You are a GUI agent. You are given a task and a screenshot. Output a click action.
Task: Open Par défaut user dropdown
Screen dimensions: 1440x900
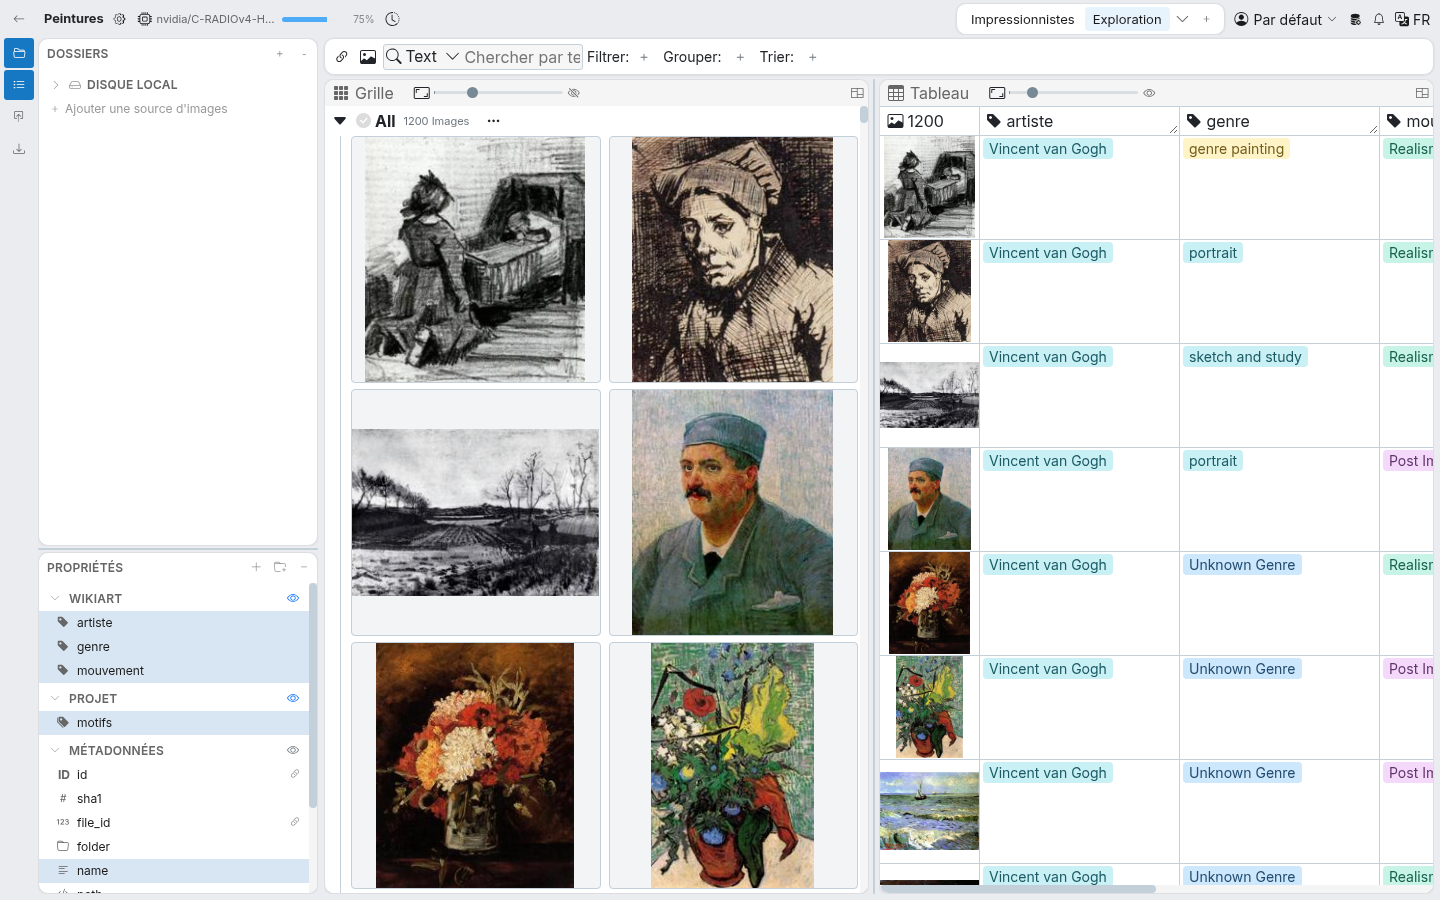tap(1285, 19)
